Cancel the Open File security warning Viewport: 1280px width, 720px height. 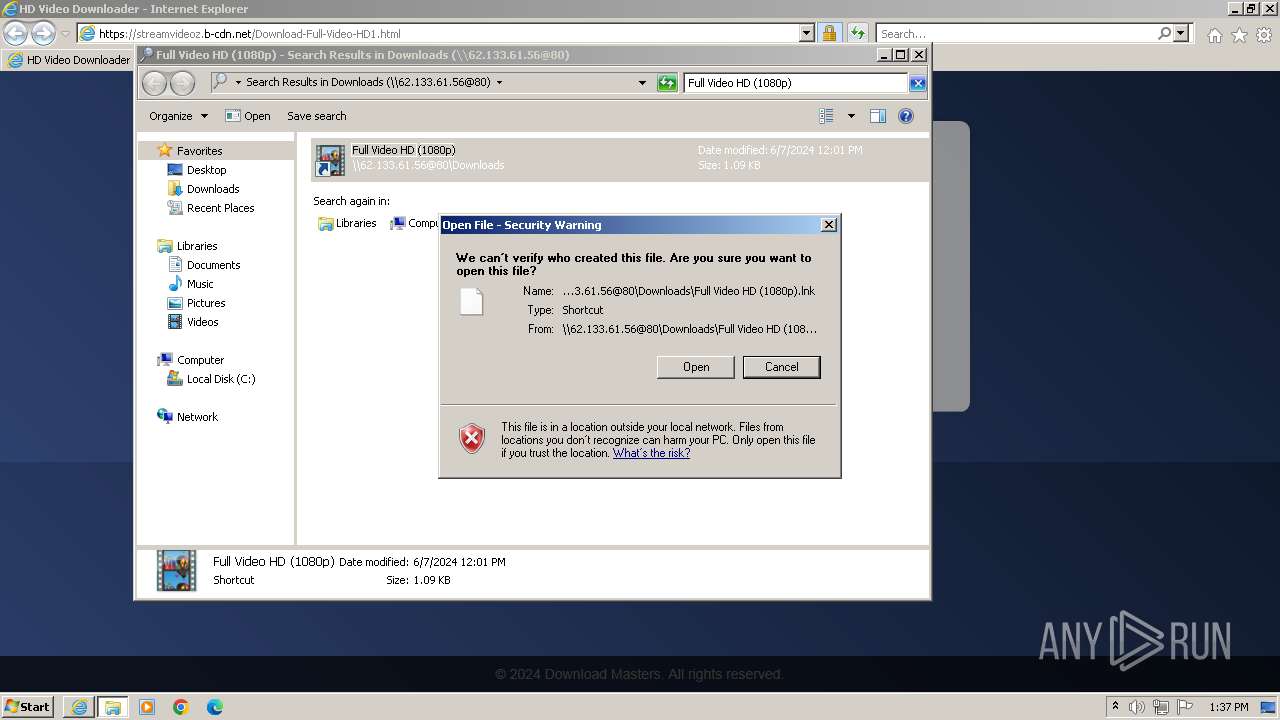tap(781, 367)
